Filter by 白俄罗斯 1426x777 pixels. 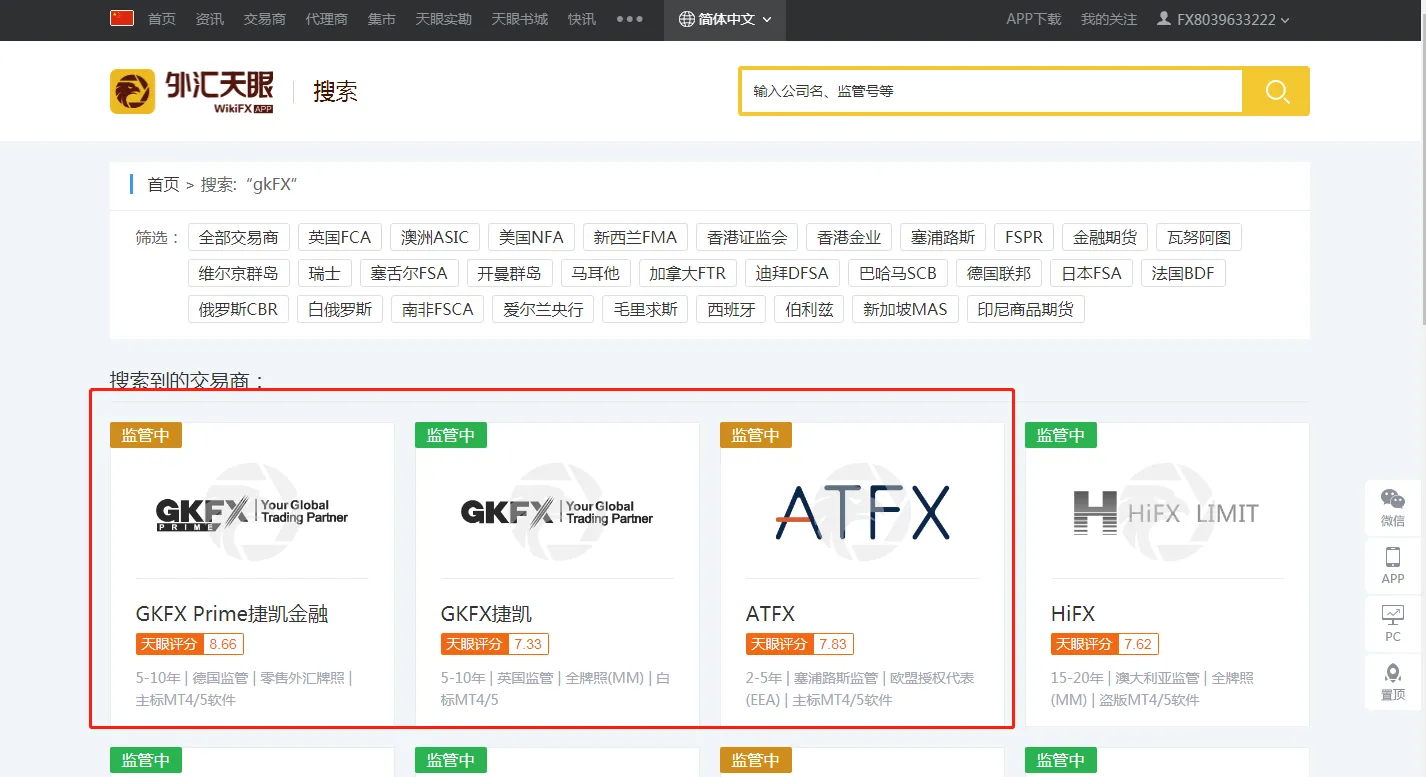coord(340,309)
